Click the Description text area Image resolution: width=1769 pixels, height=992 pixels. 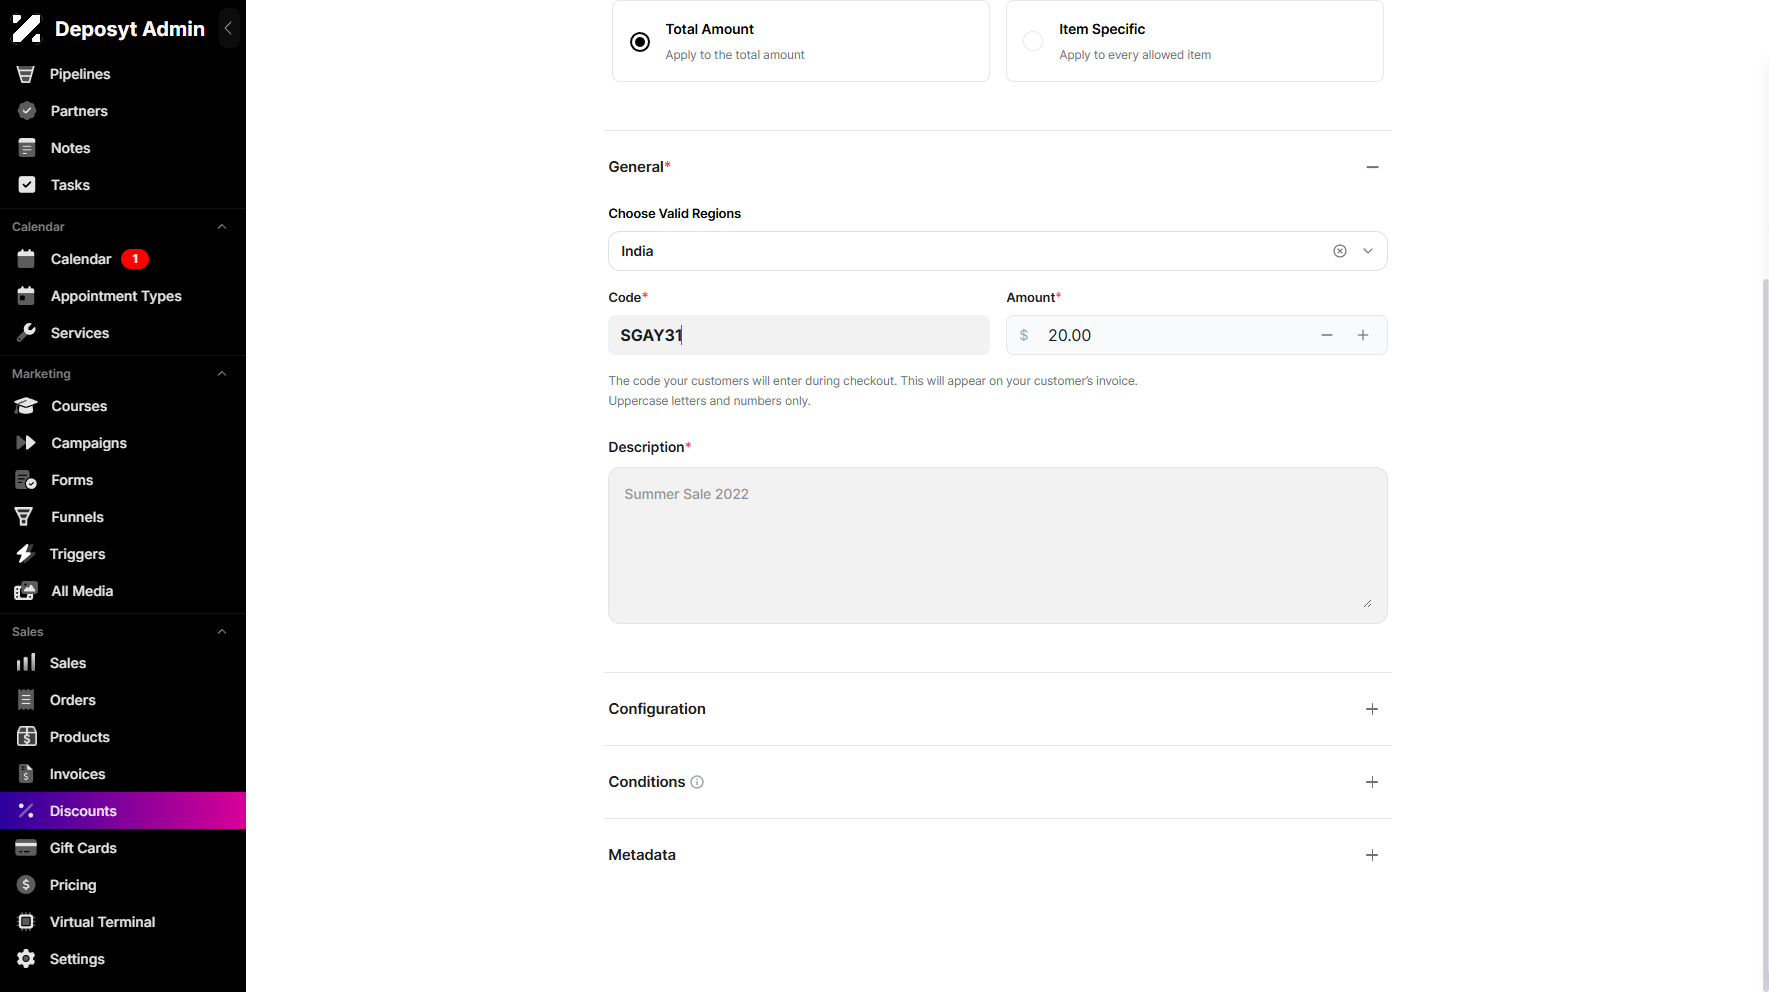click(x=998, y=546)
